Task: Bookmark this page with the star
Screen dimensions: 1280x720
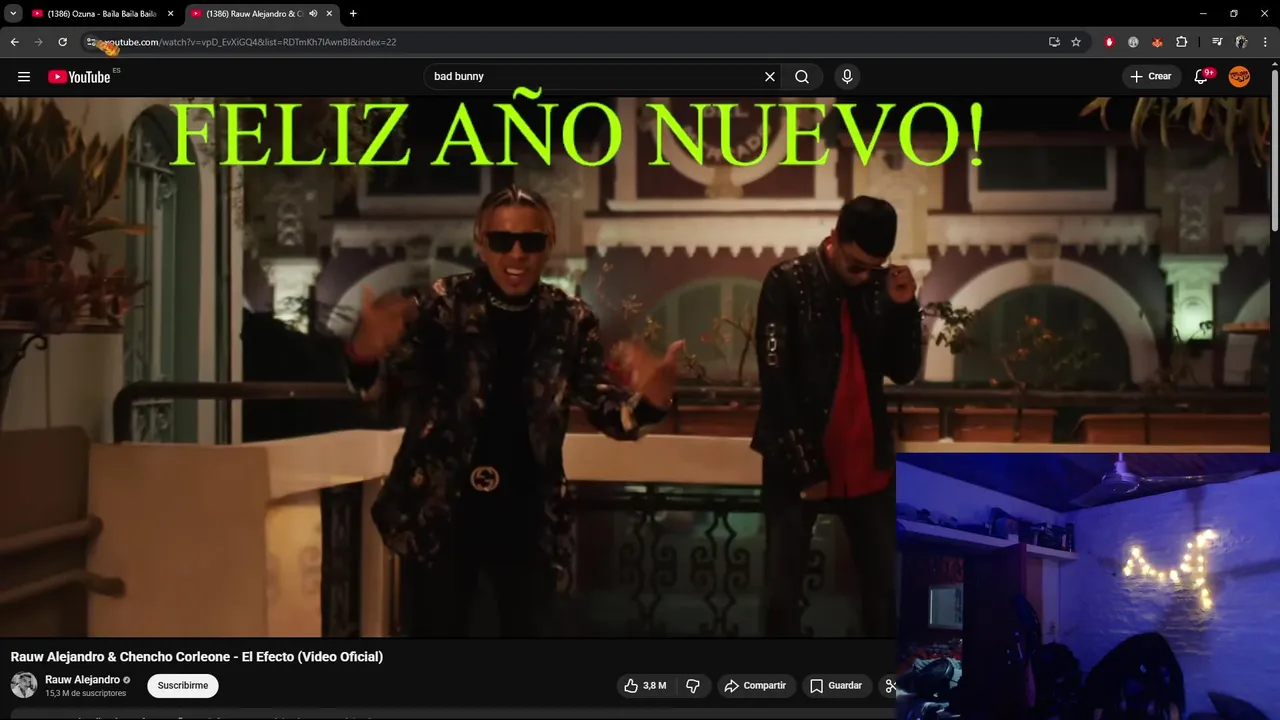Action: (x=1076, y=42)
